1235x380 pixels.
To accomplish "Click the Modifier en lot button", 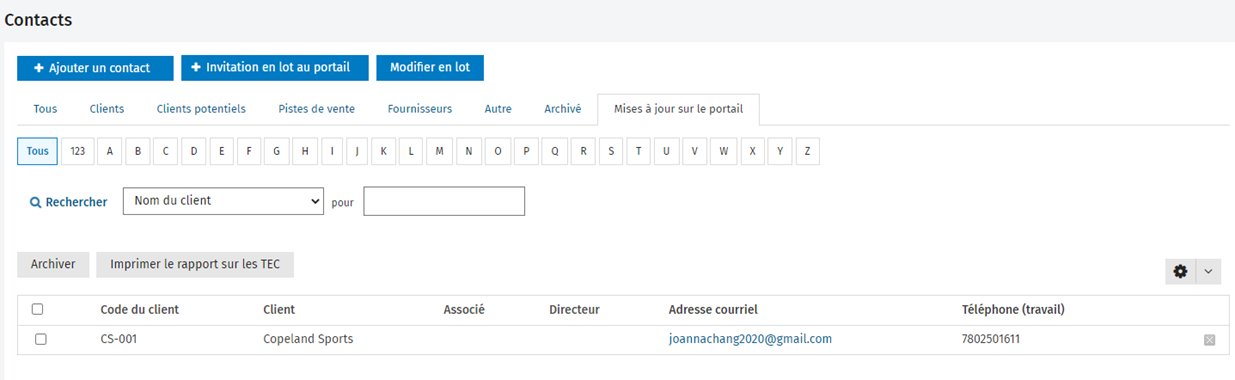I will coord(430,68).
